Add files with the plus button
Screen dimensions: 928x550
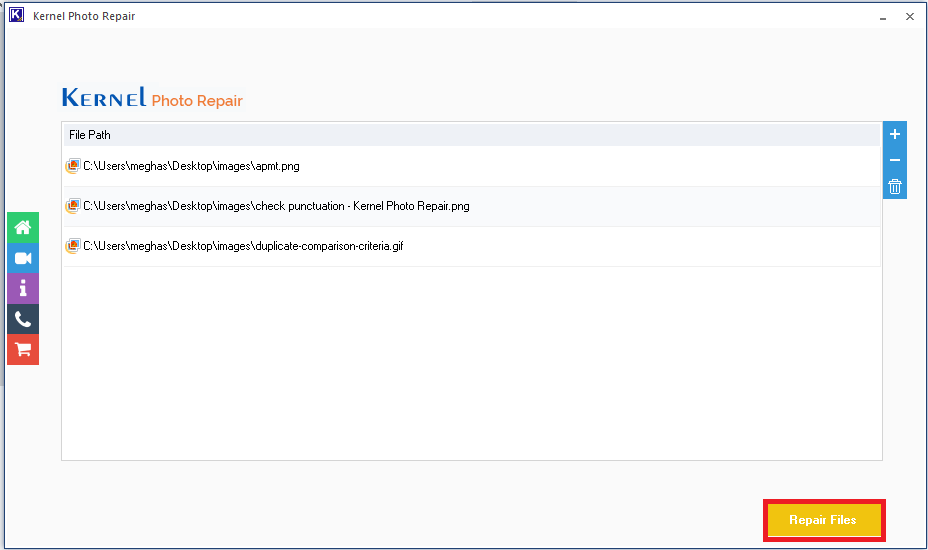pos(895,134)
